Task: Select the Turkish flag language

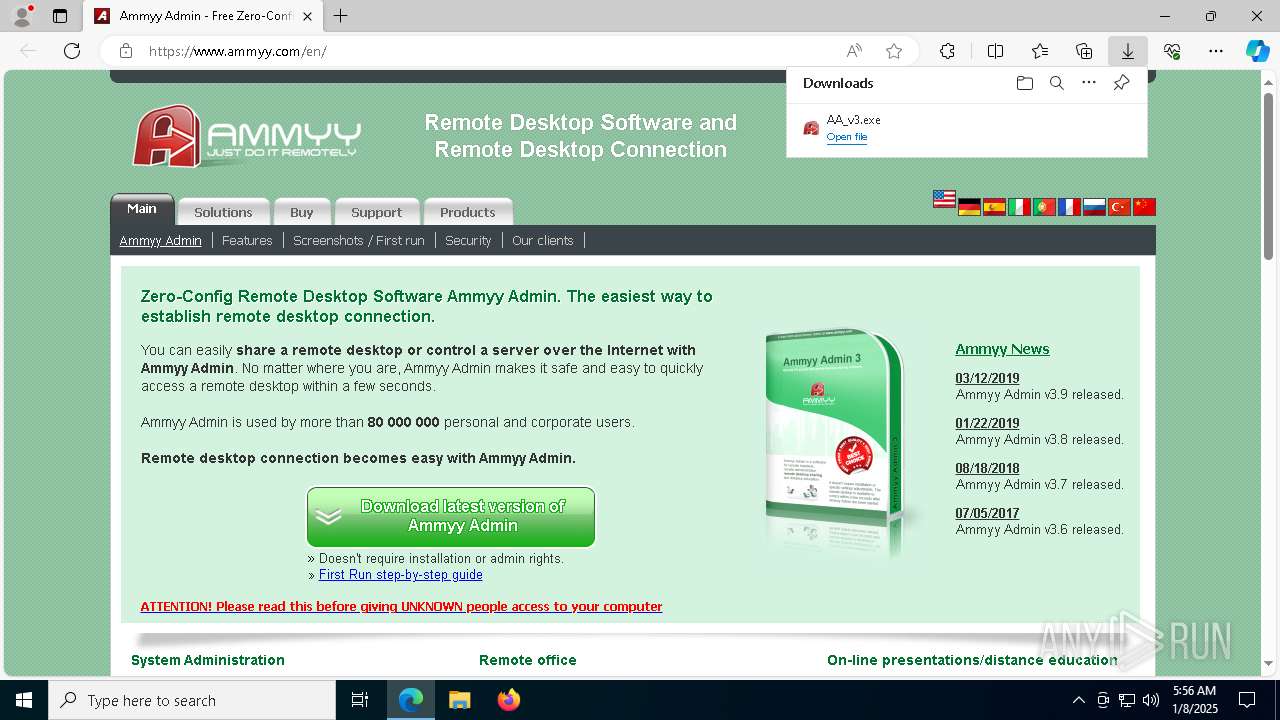Action: (x=1119, y=207)
